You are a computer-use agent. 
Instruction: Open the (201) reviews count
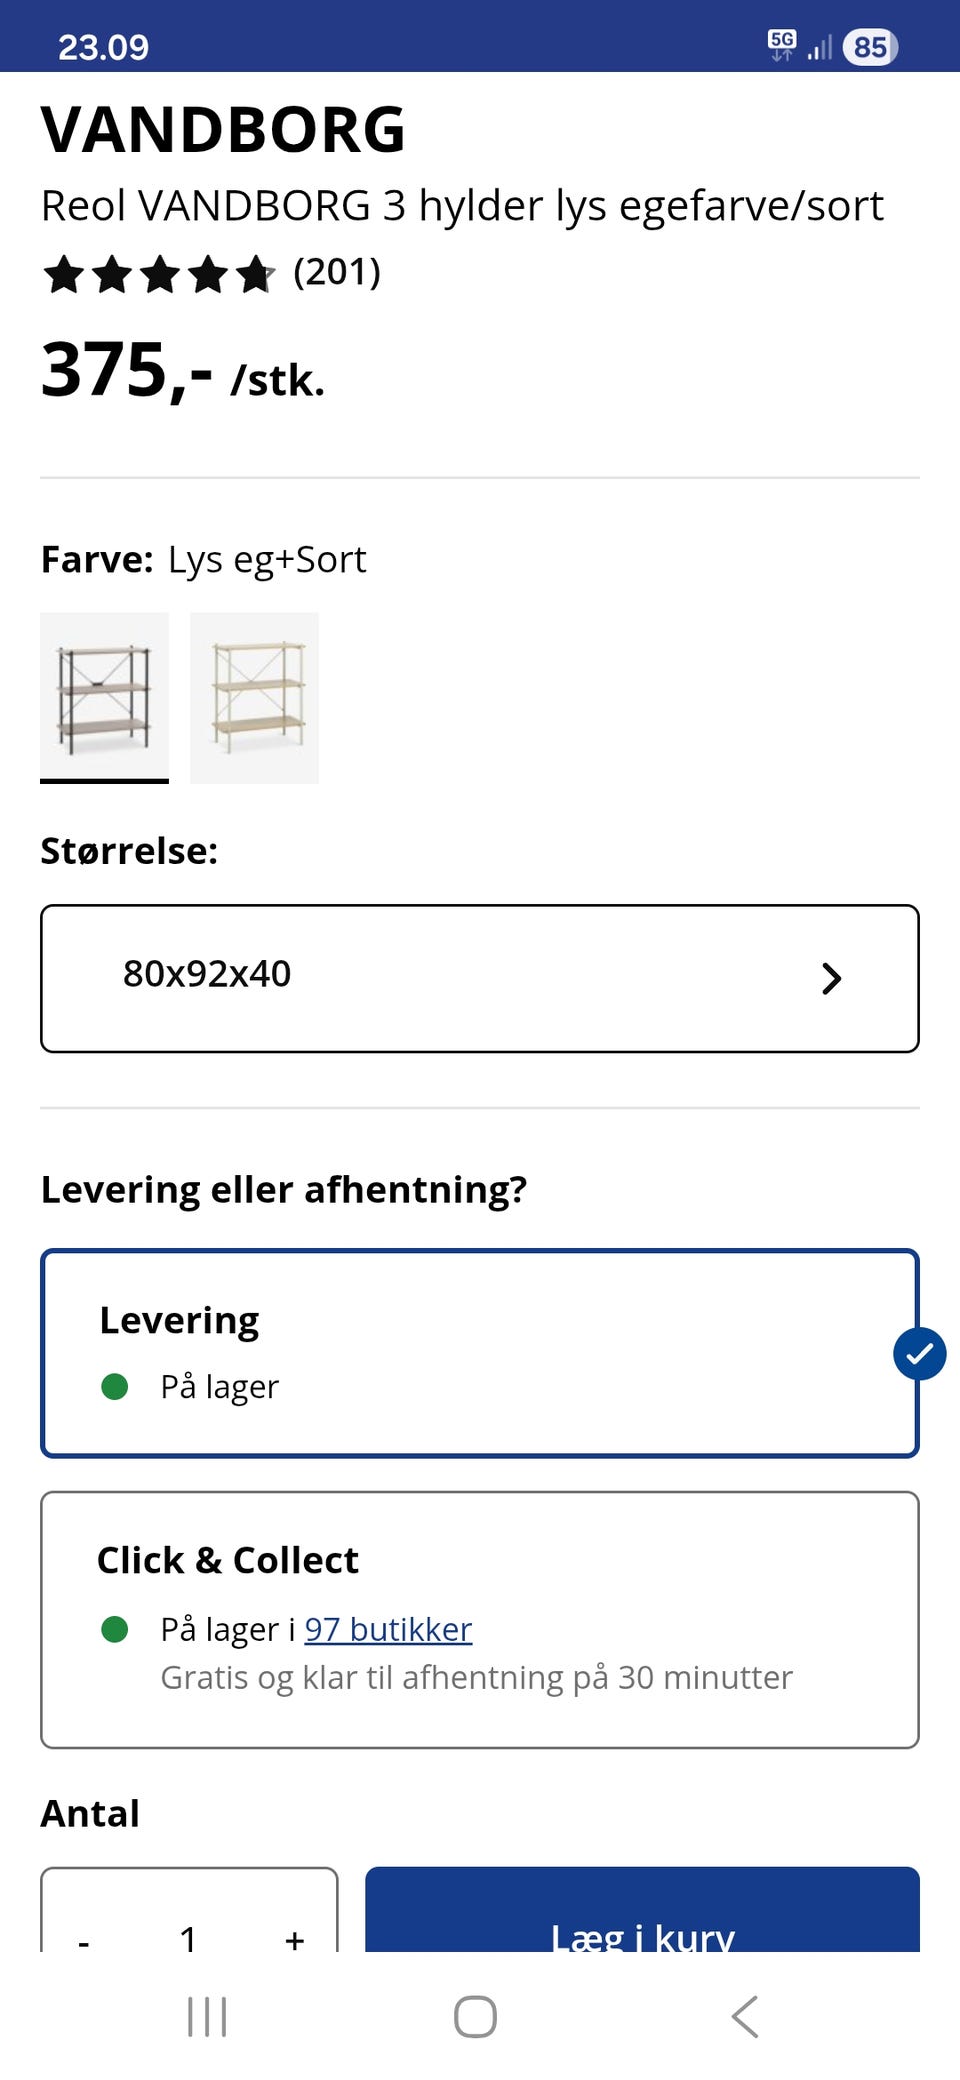click(337, 272)
